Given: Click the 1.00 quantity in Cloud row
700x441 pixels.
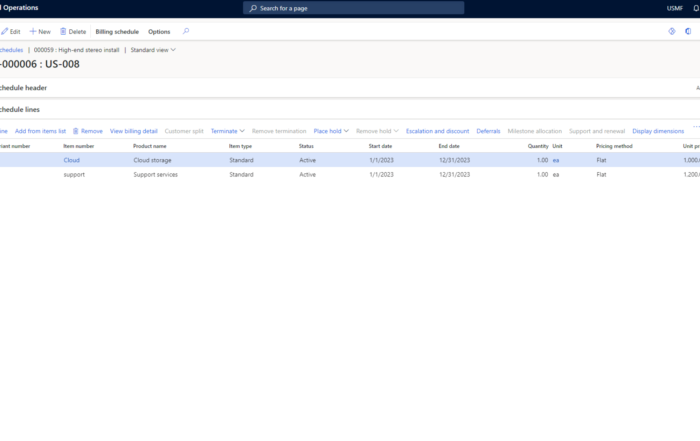Looking at the screenshot, I should coord(542,160).
